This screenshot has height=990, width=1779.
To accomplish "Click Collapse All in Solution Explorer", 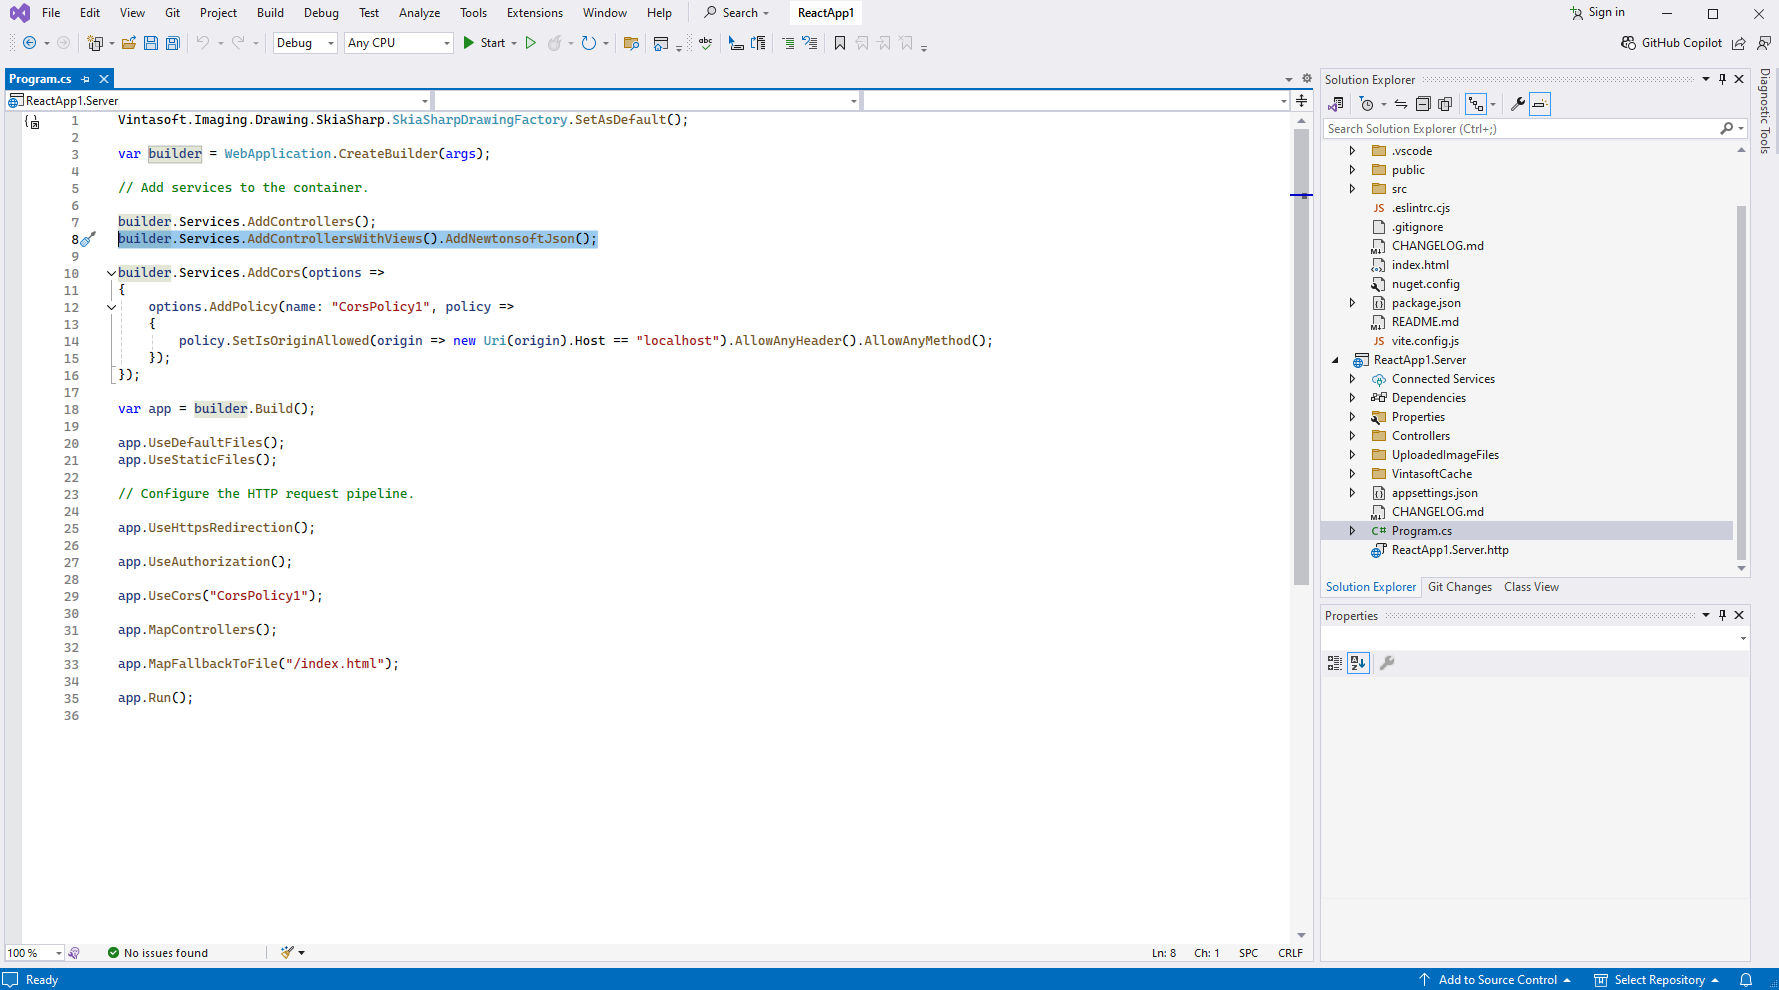I will pos(1423,104).
